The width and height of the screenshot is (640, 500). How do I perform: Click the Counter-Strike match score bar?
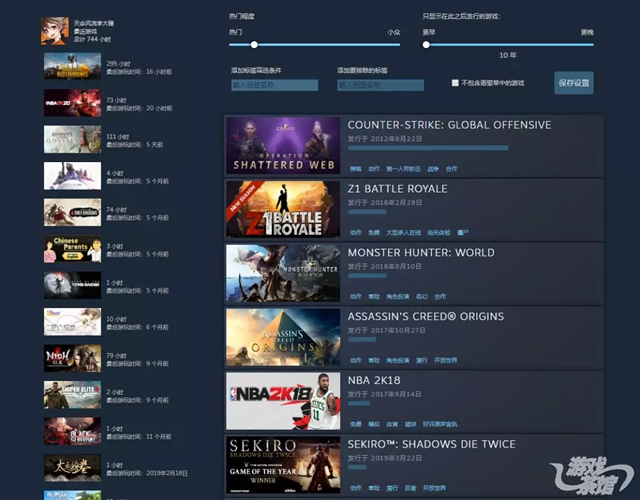pos(428,148)
